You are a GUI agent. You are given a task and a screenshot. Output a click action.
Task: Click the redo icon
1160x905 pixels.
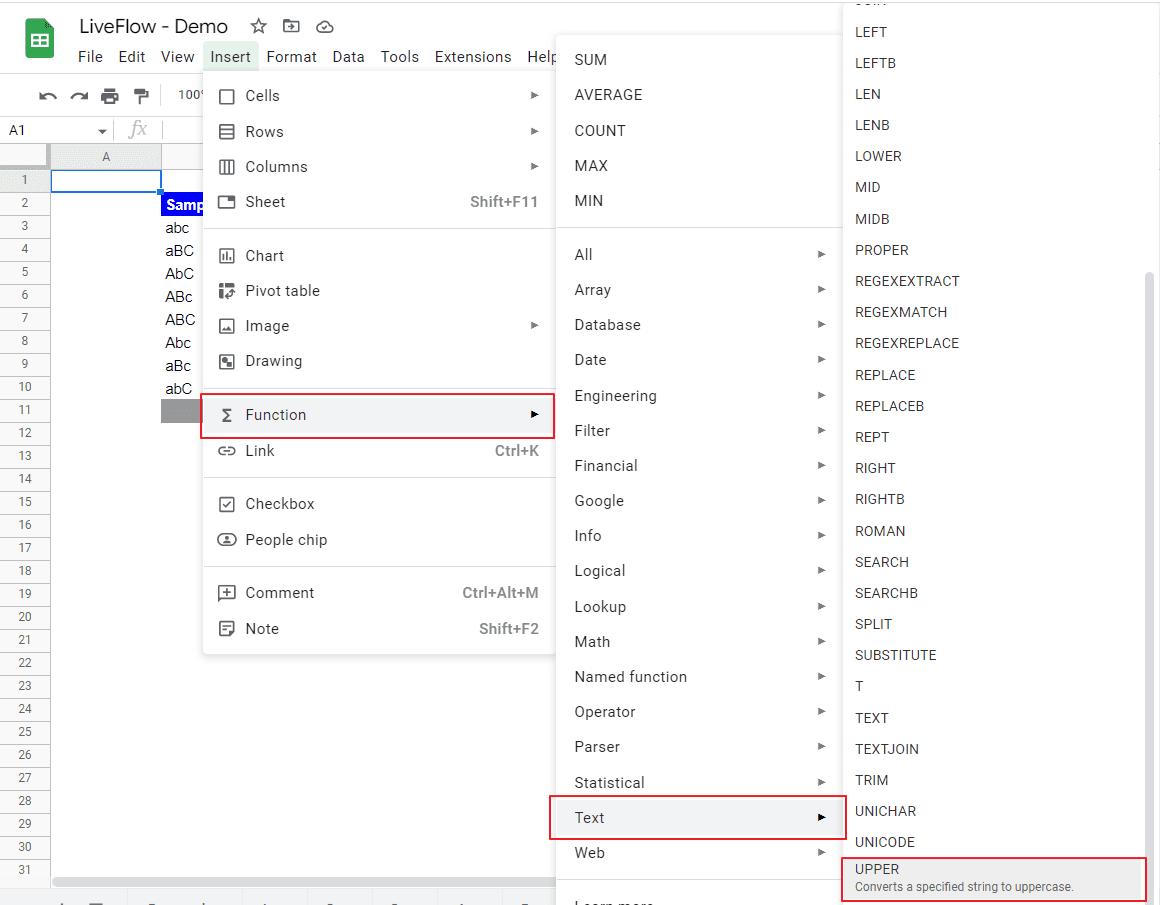pyautogui.click(x=79, y=95)
